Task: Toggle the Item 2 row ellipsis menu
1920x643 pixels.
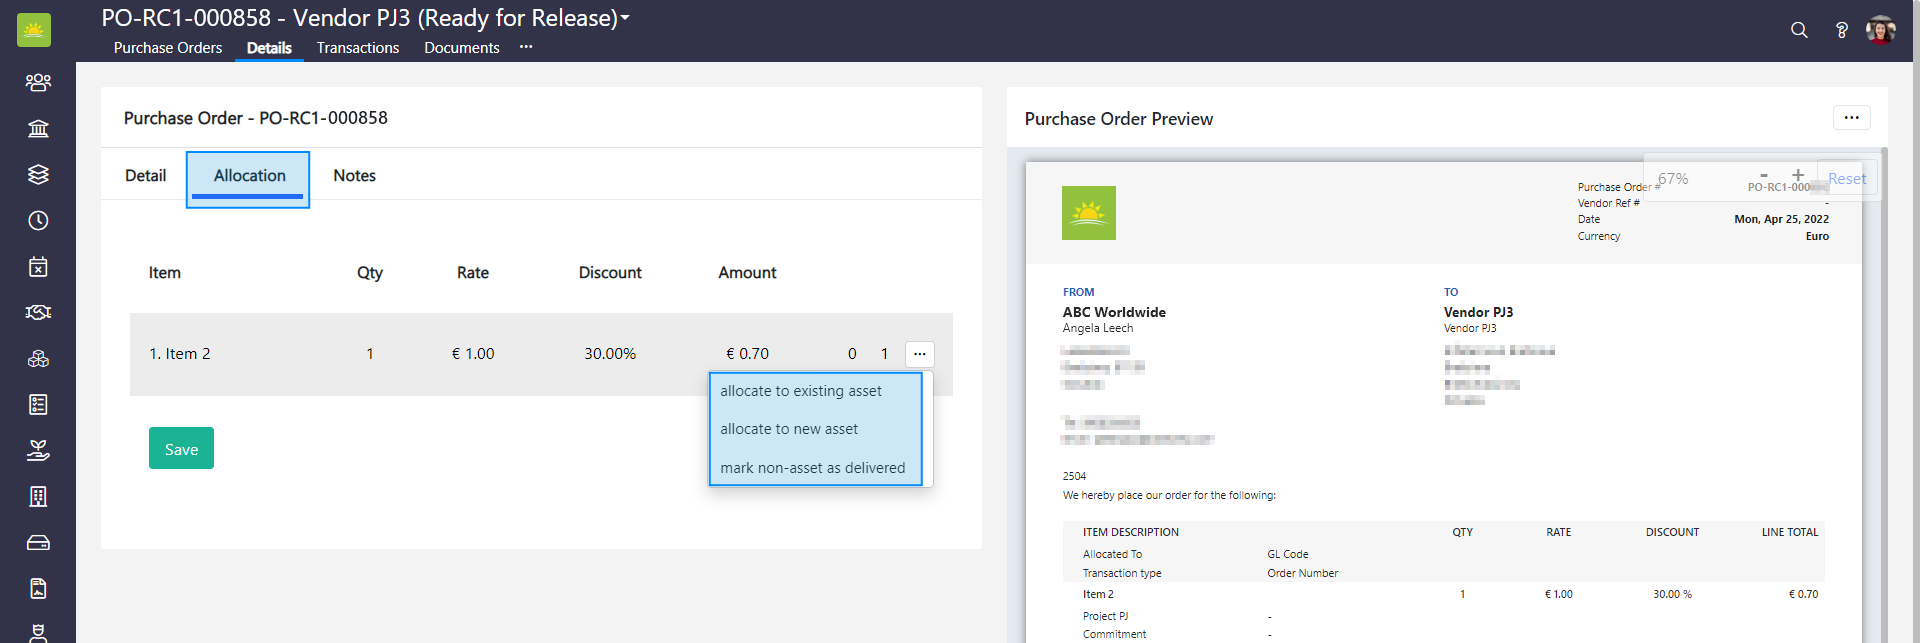Action: tap(919, 354)
